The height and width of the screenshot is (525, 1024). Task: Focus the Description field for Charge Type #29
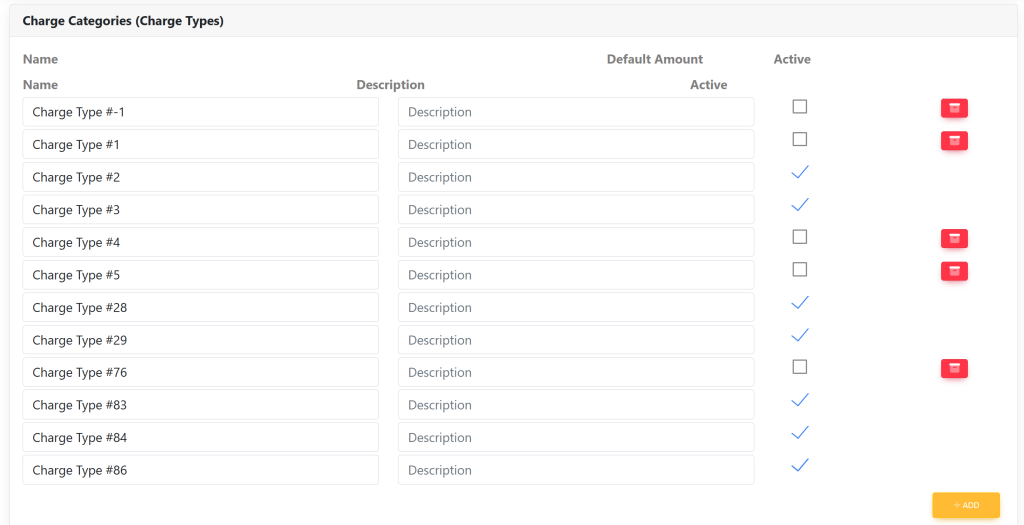click(575, 340)
